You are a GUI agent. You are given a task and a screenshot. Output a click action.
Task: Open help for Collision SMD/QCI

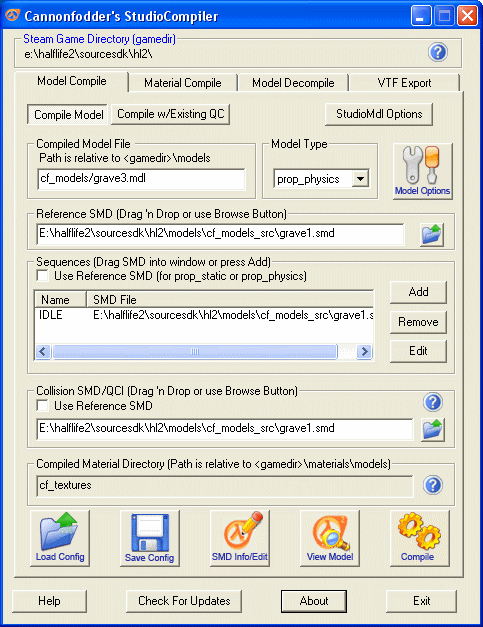point(433,402)
